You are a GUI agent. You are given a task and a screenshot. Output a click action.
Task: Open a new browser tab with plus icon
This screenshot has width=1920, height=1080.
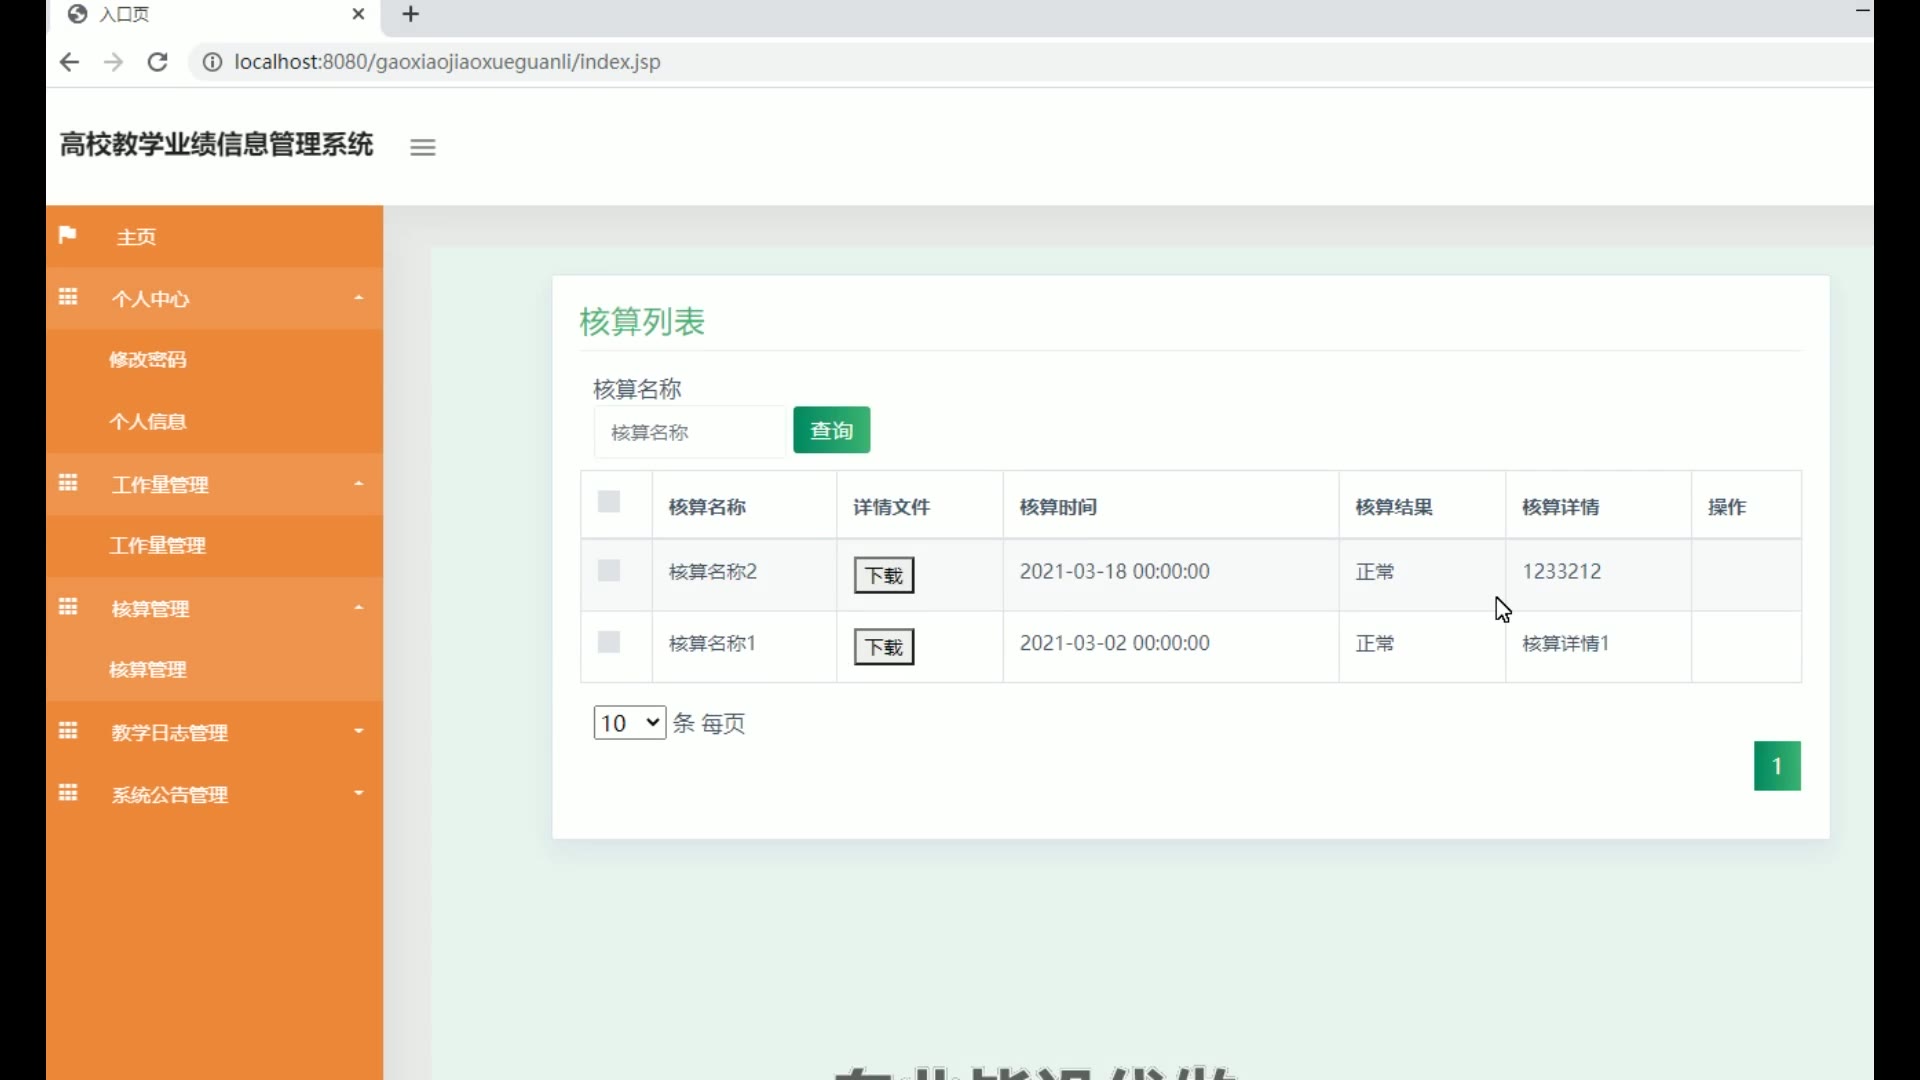(x=411, y=14)
